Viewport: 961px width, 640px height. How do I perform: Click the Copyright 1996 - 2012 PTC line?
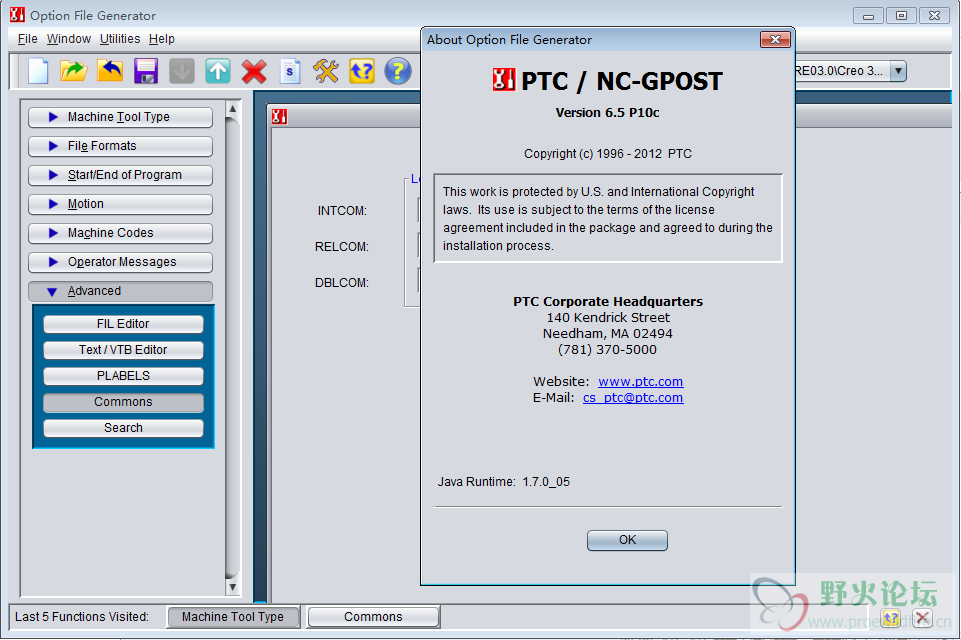click(607, 154)
